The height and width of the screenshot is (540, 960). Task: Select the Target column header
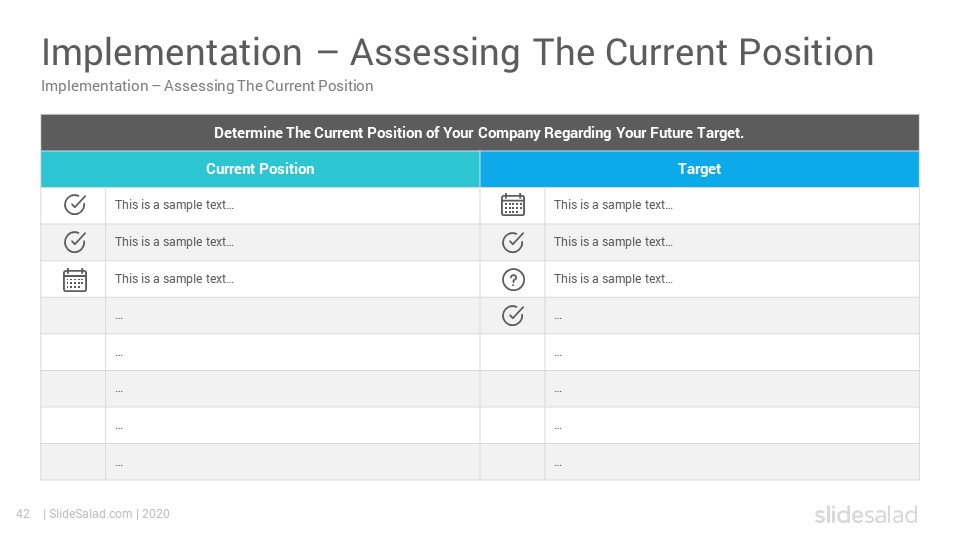699,169
